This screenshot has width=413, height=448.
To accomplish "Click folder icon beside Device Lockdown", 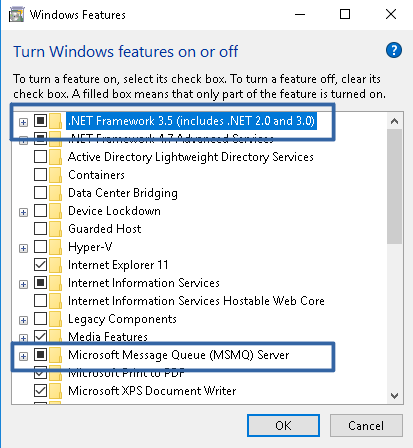I will pos(56,211).
